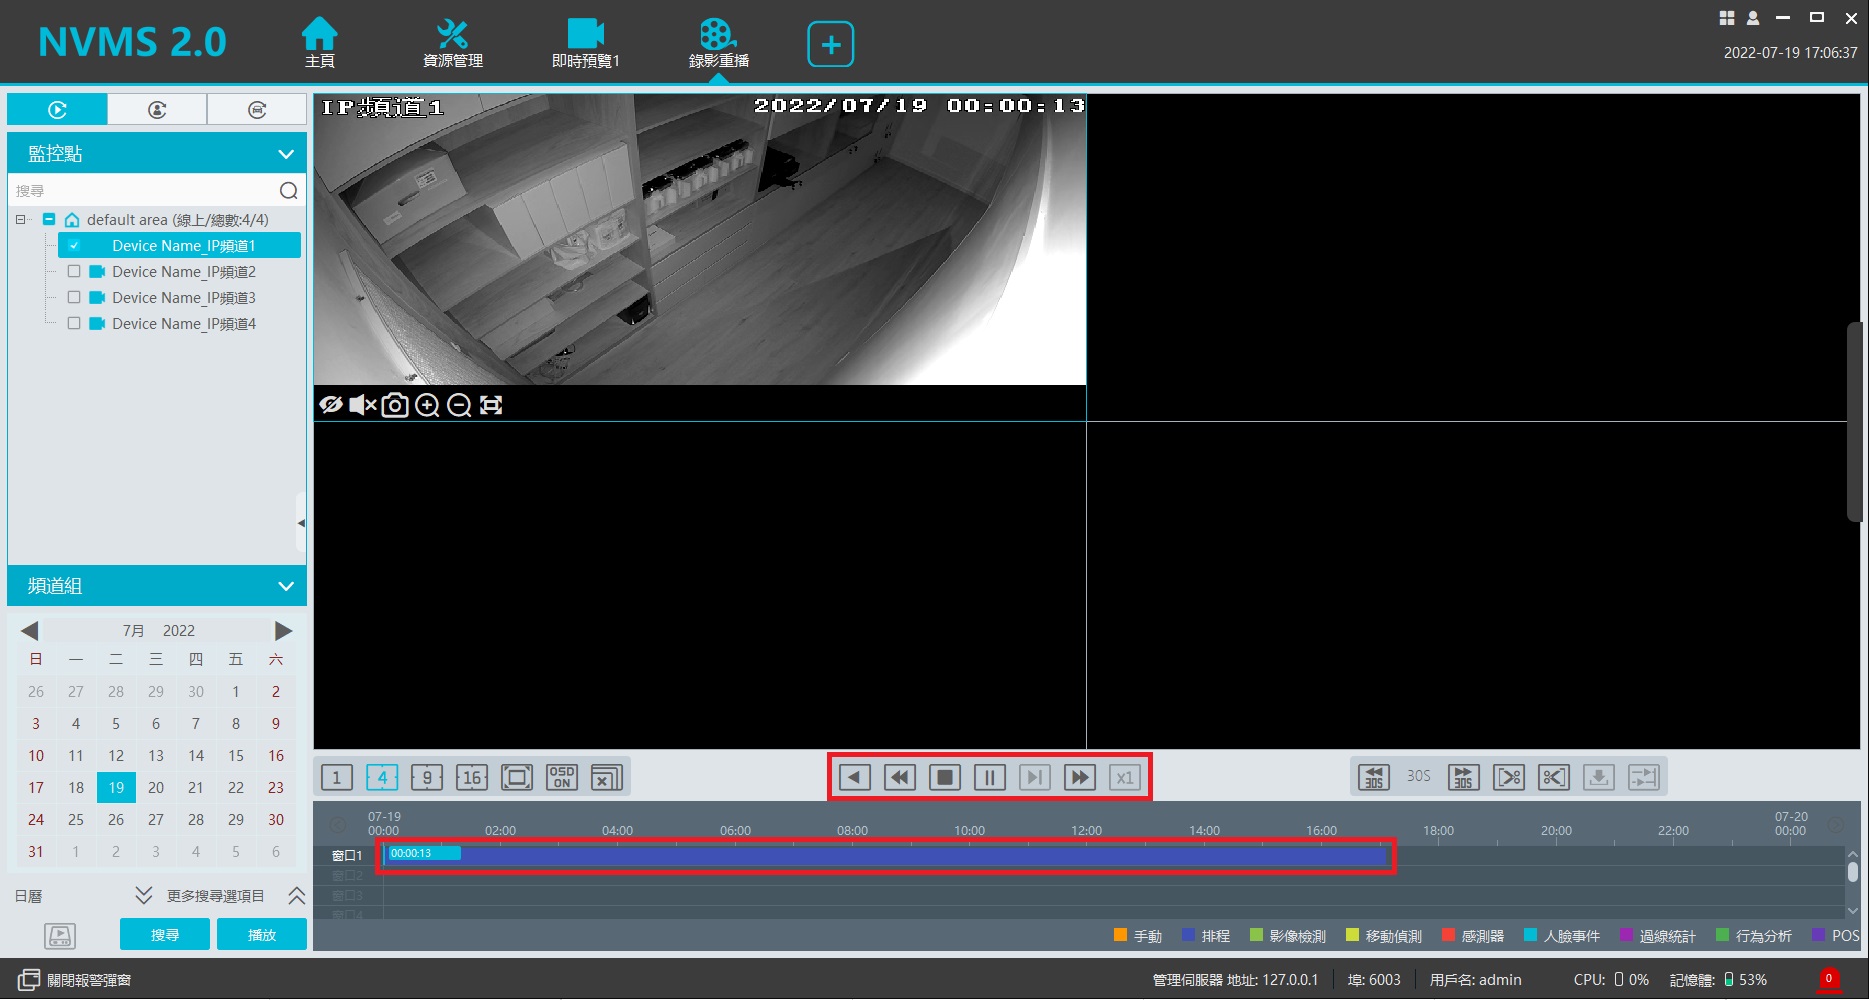This screenshot has height=1000, width=1869.
Task: Go to previous month in calendar
Action: tap(30, 630)
